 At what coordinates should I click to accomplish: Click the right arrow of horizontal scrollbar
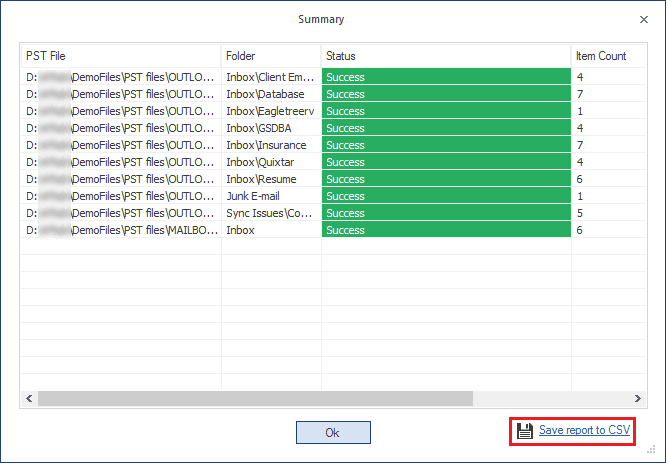coord(638,399)
